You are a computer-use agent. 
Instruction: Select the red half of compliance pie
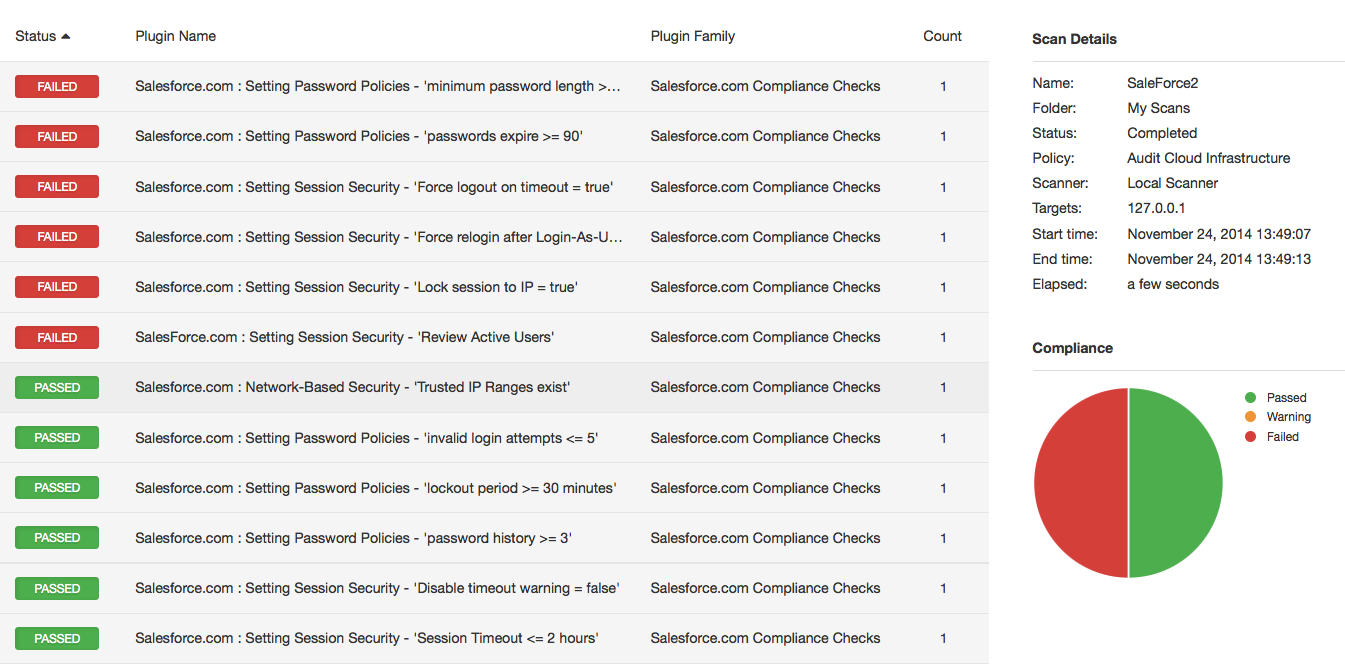(x=1081, y=483)
